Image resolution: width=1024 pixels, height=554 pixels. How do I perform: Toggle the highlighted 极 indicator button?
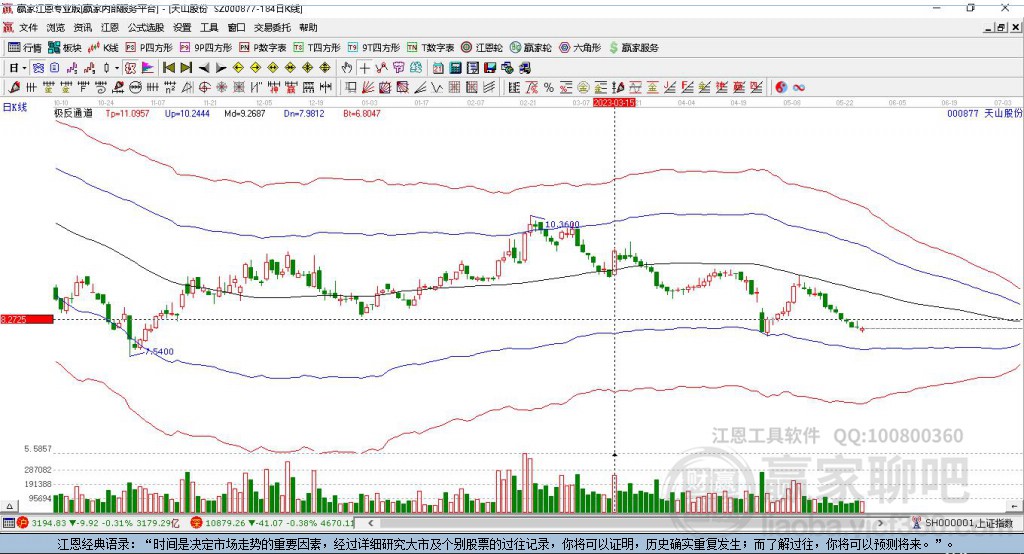[x=131, y=68]
